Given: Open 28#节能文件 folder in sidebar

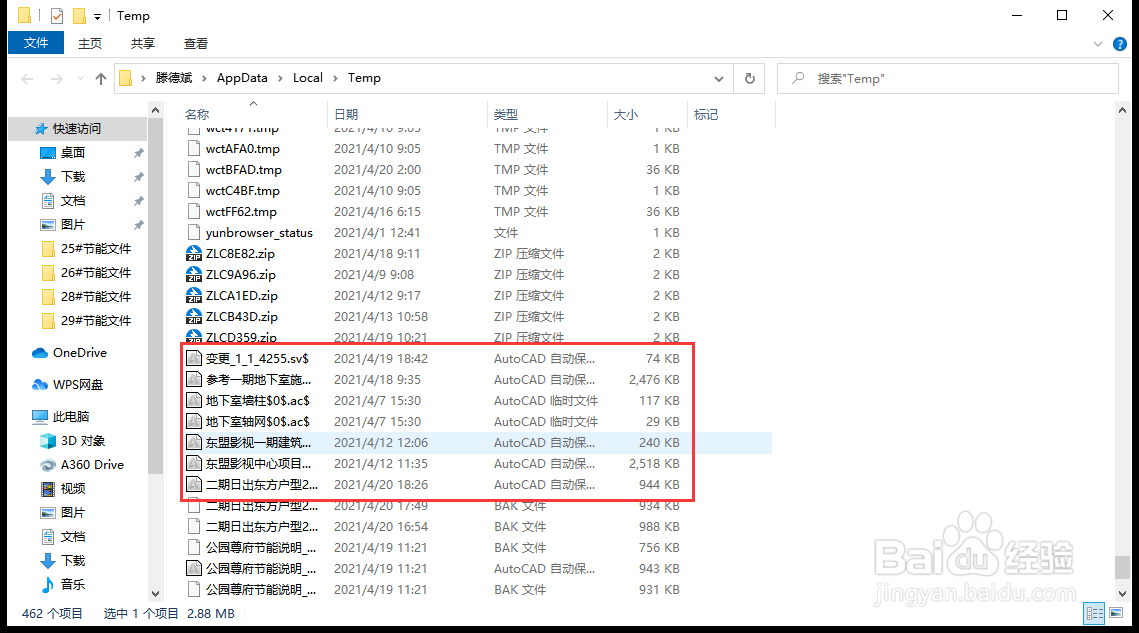Looking at the screenshot, I should [96, 297].
